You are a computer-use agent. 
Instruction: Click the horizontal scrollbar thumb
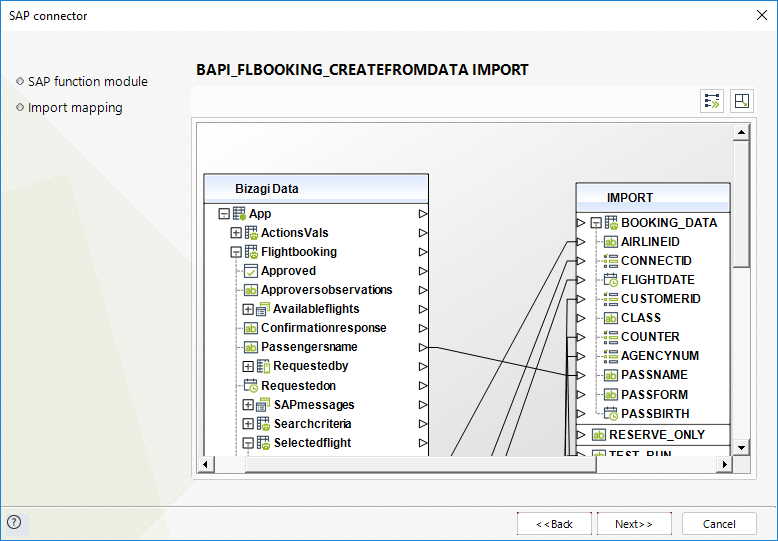pyautogui.click(x=420, y=465)
